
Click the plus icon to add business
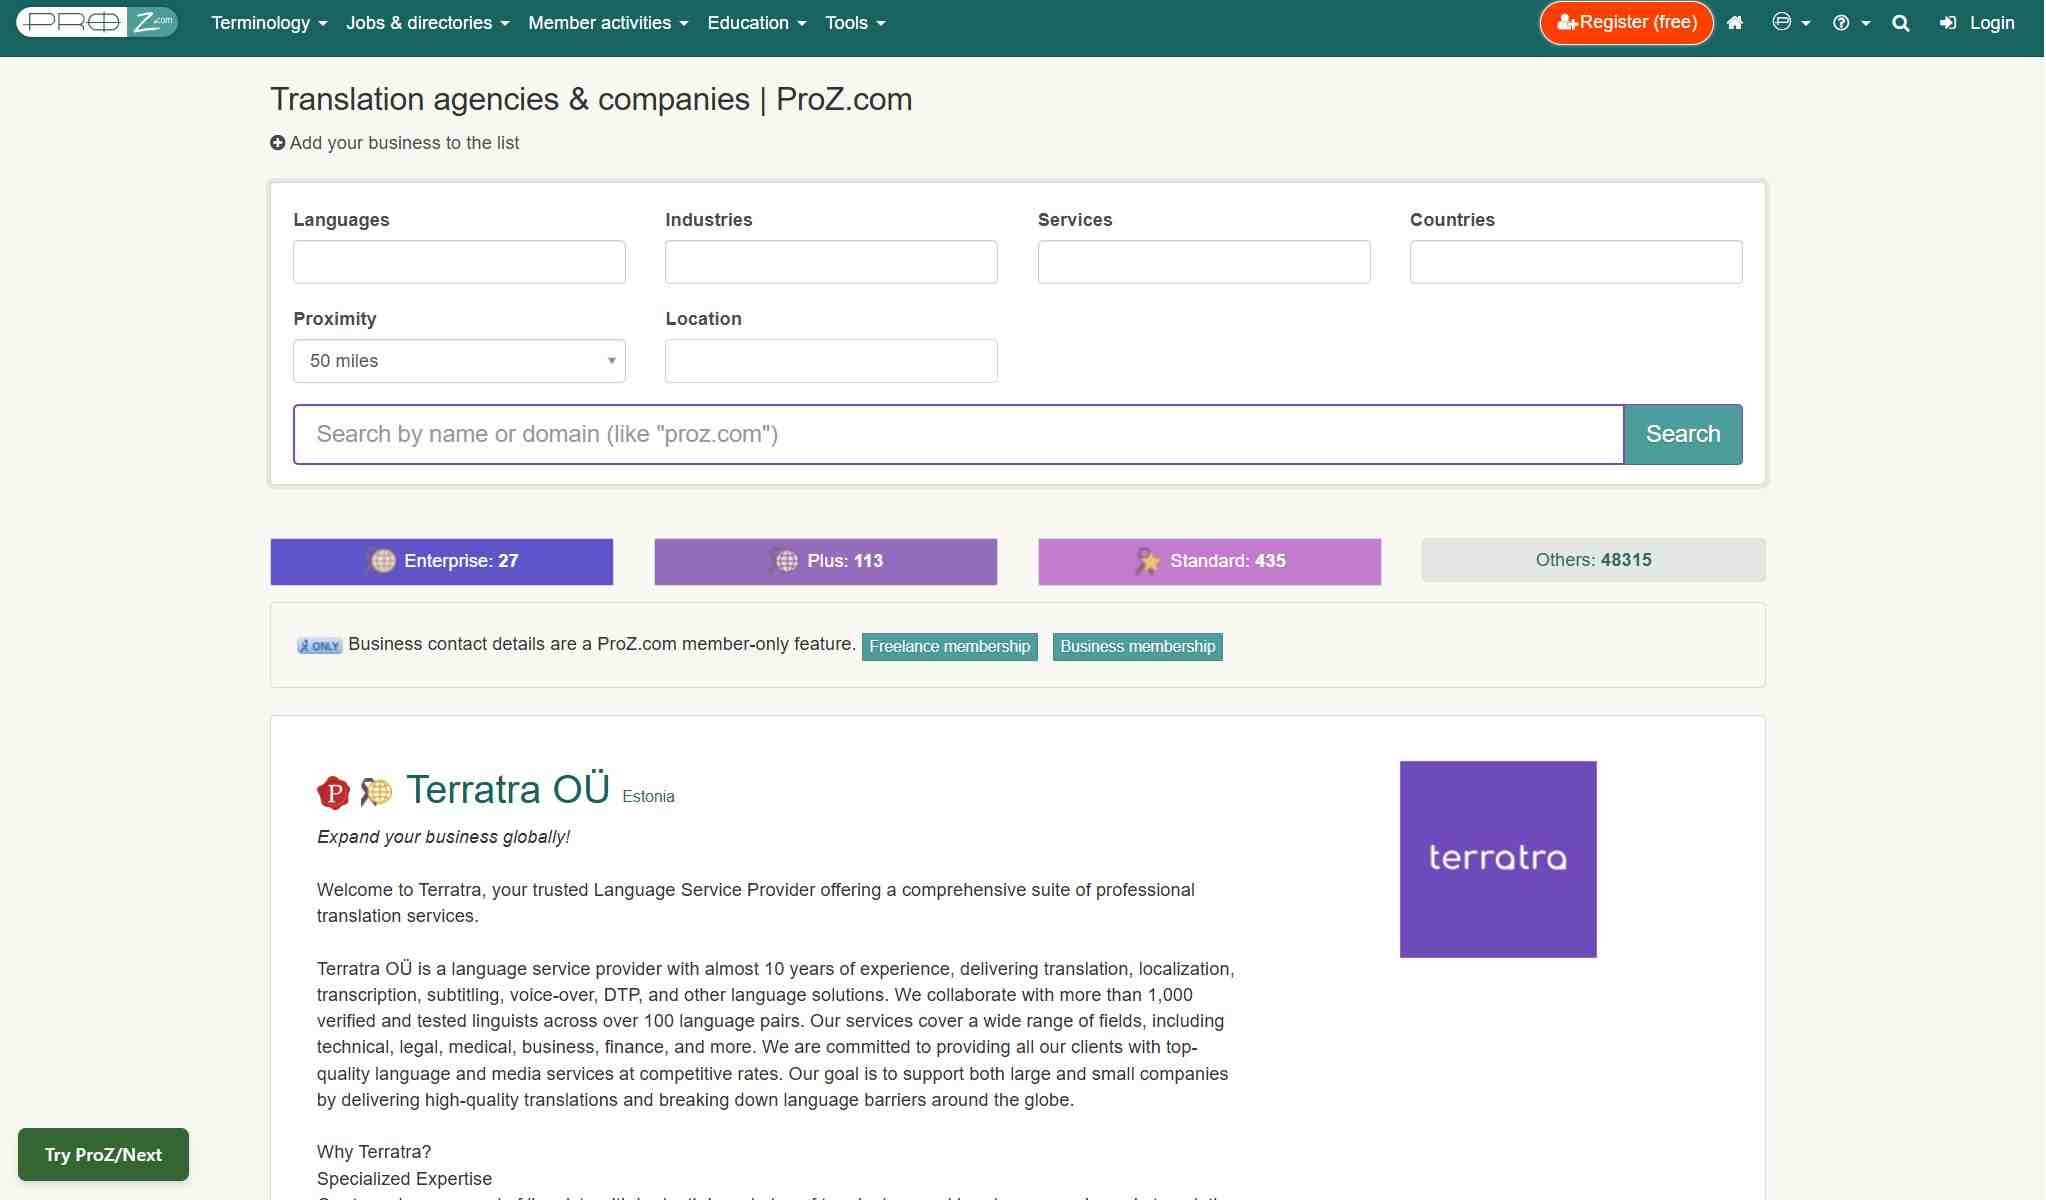277,143
